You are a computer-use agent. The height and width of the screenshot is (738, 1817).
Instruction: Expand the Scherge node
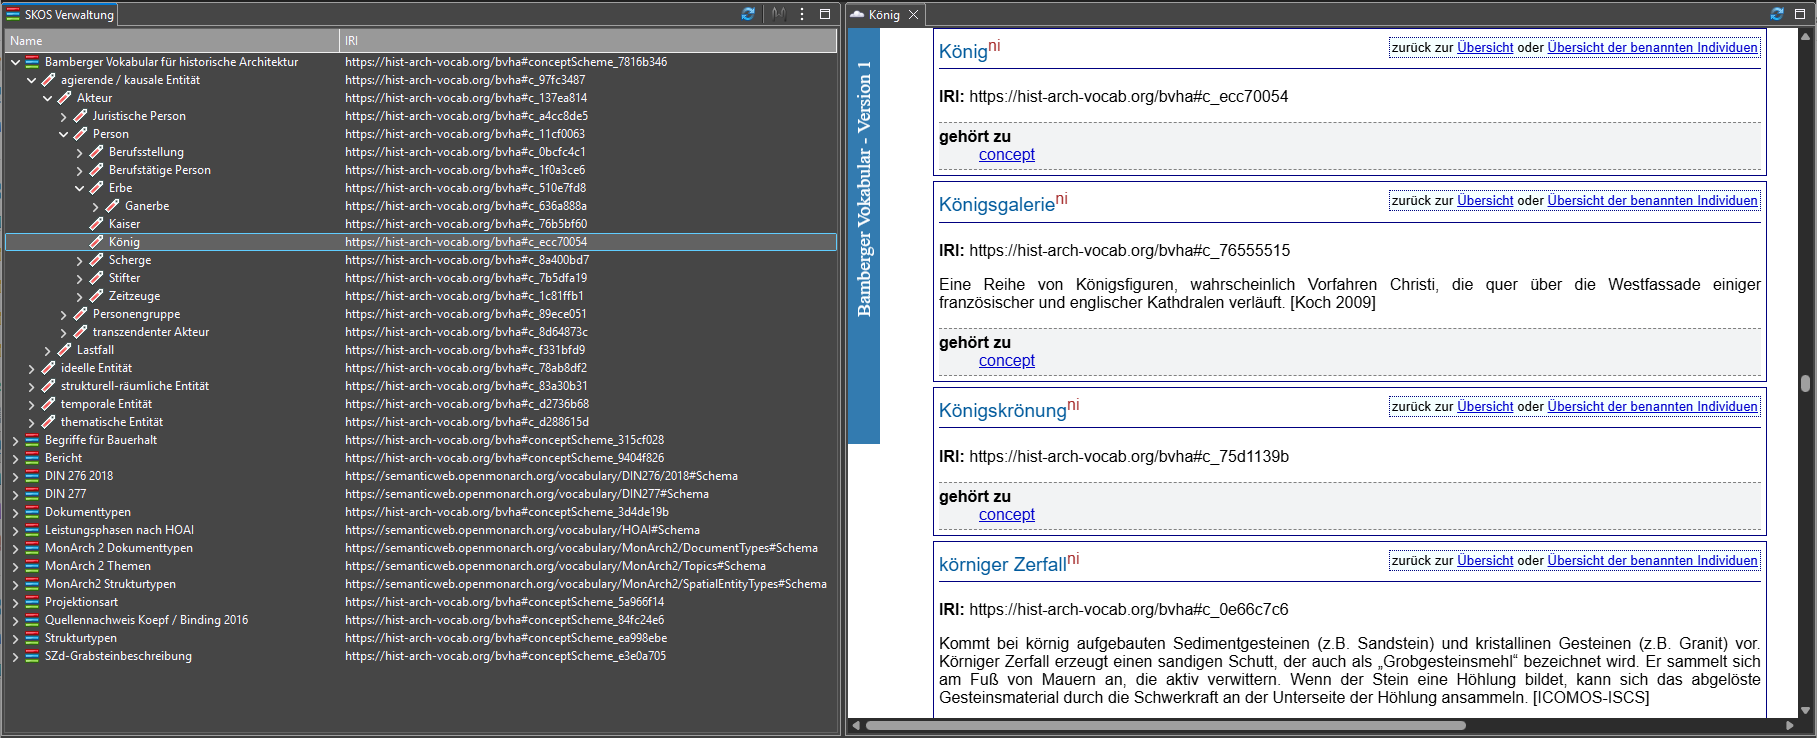point(79,260)
